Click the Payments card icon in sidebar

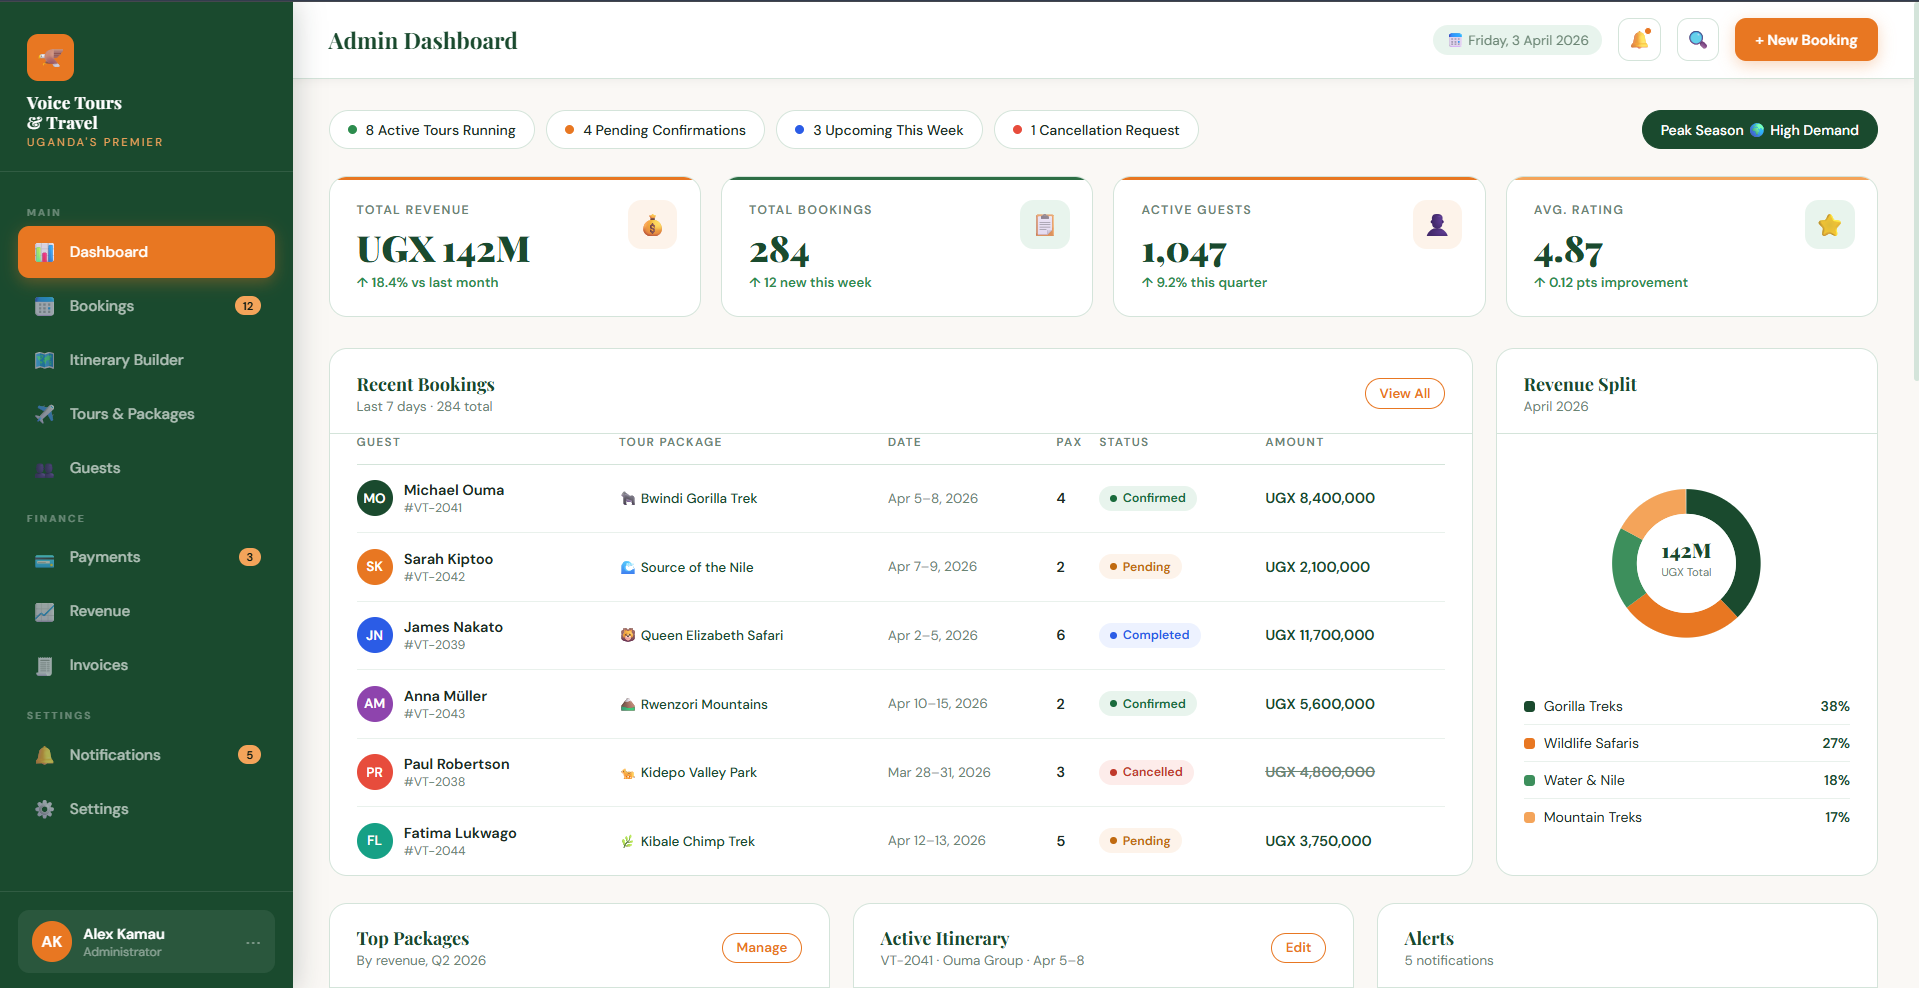pyautogui.click(x=45, y=557)
